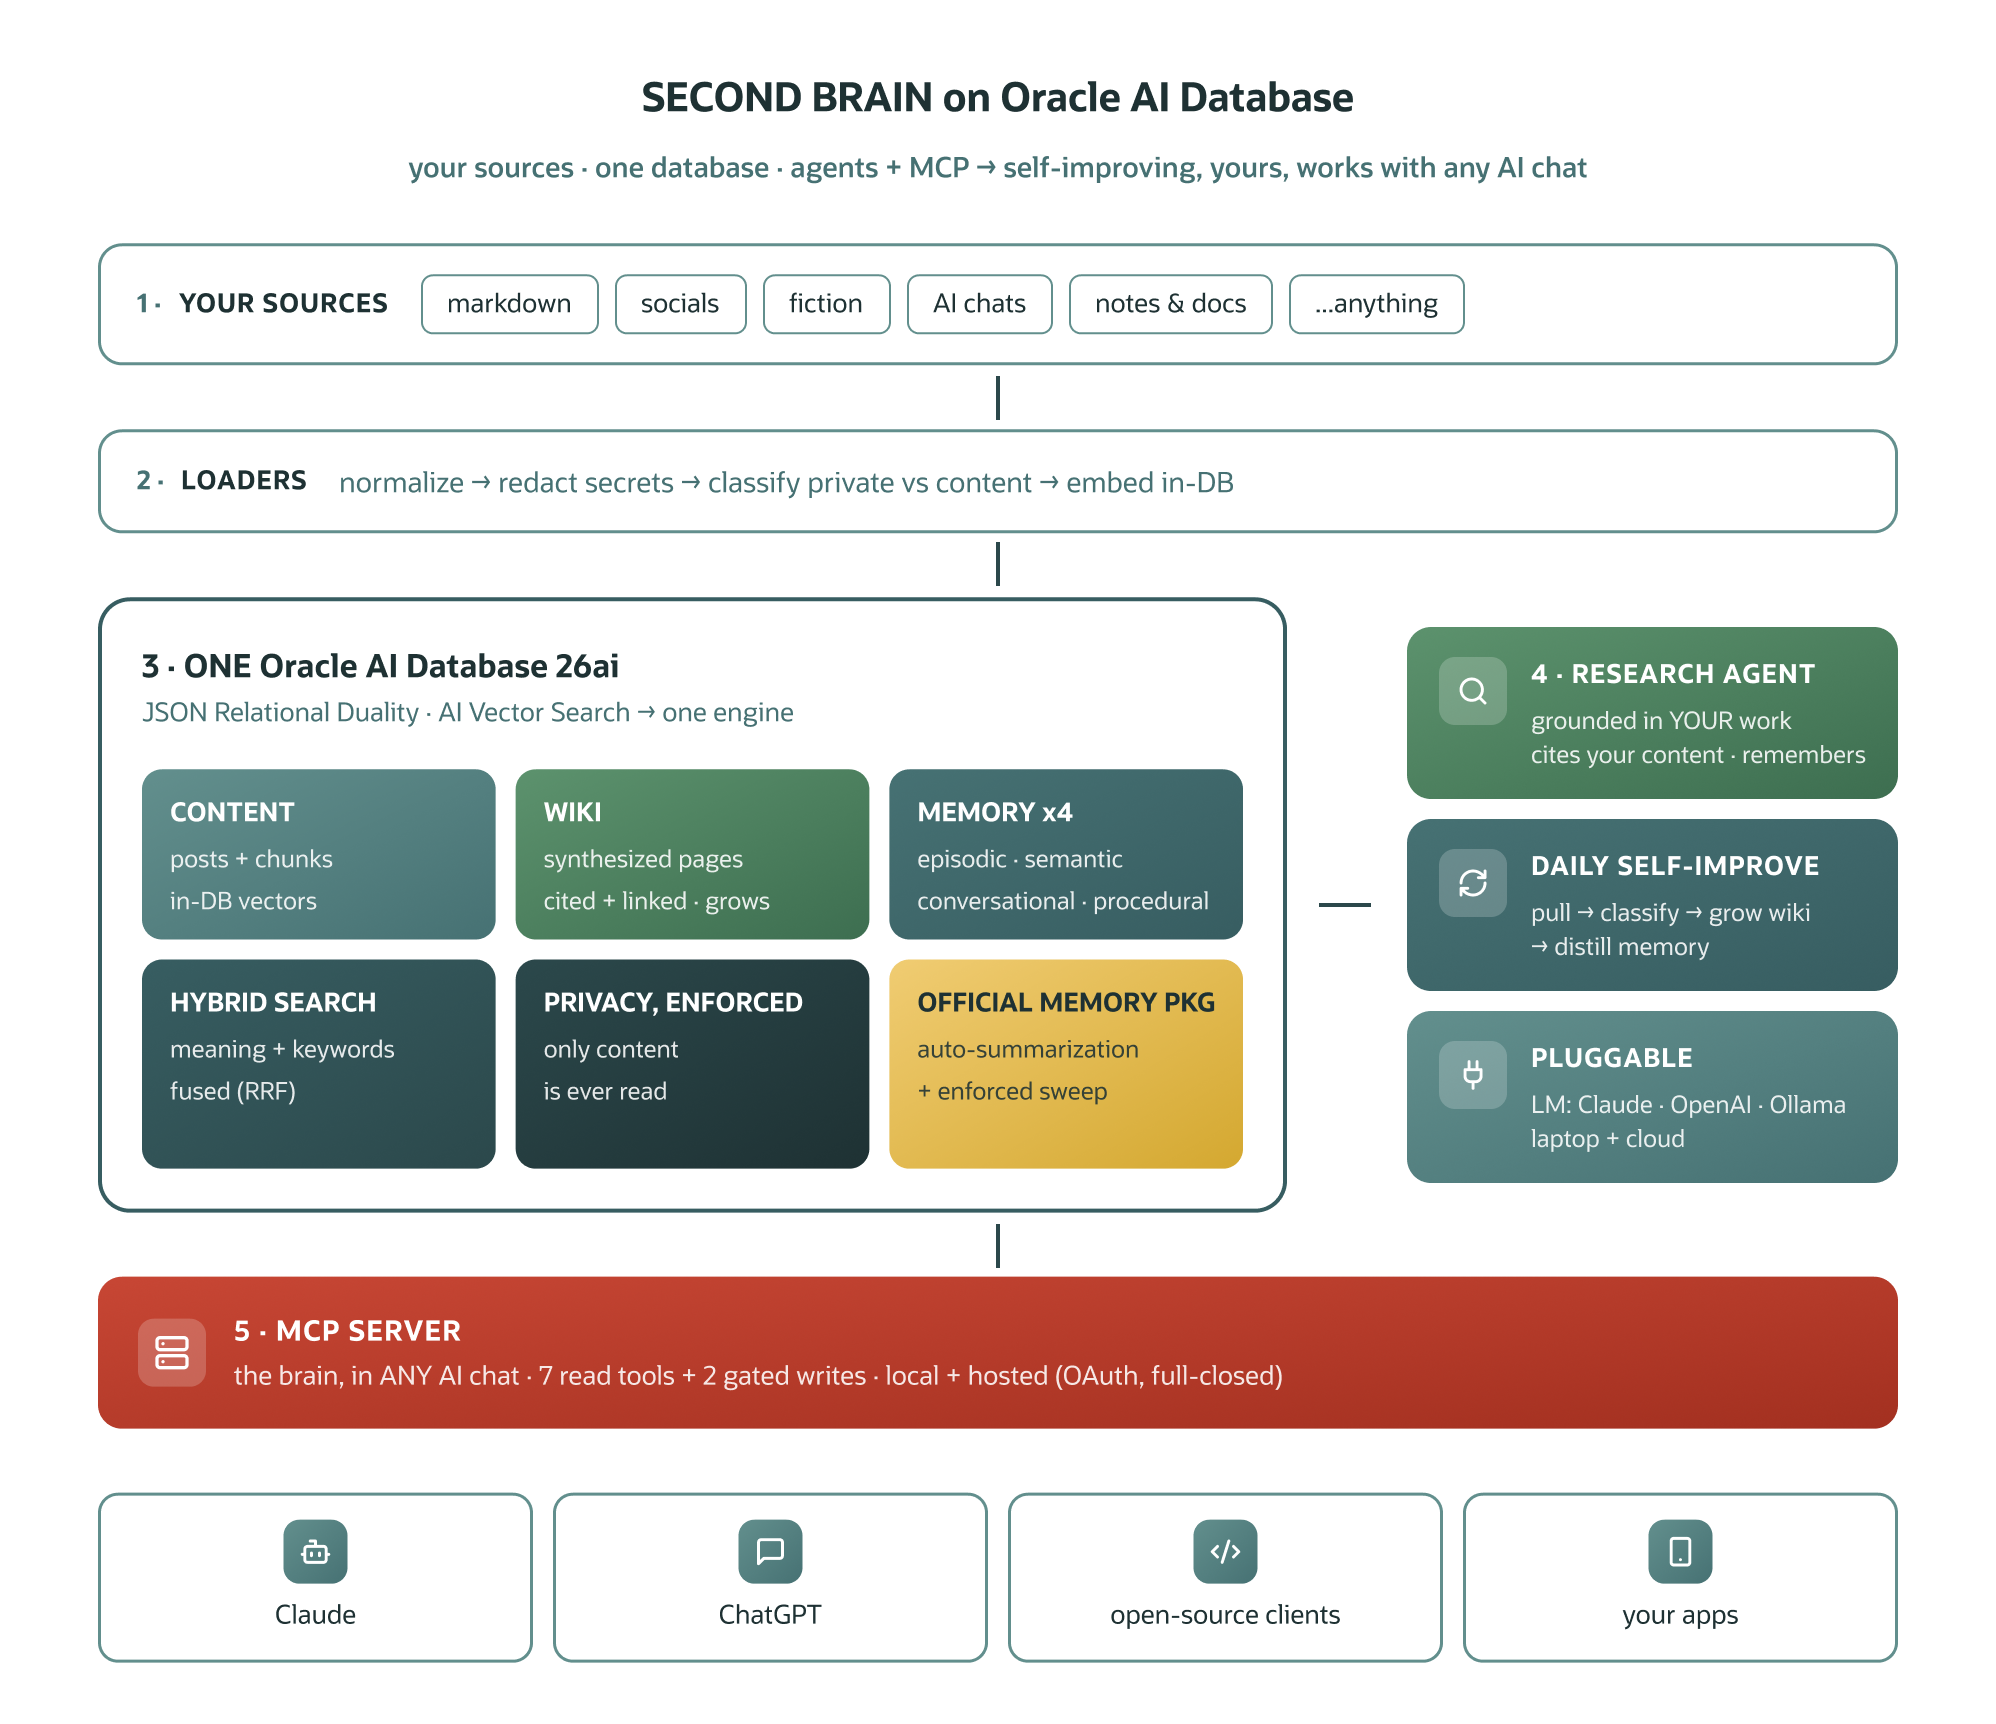Click the plug icon beside Pluggable
This screenshot has height=1724, width=1996.
tap(1472, 1075)
